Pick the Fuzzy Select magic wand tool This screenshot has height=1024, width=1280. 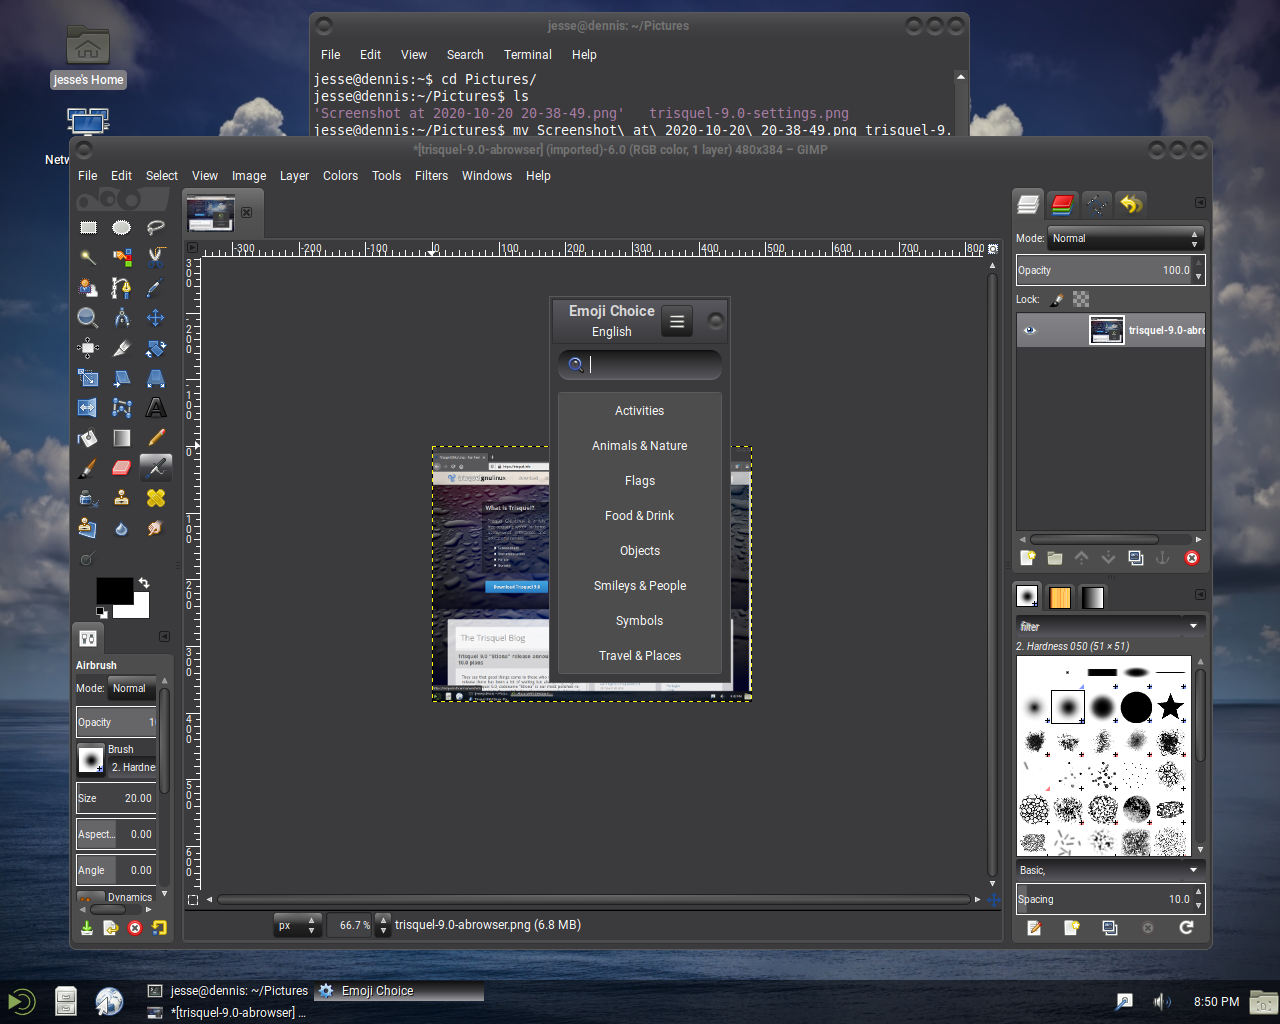click(88, 258)
